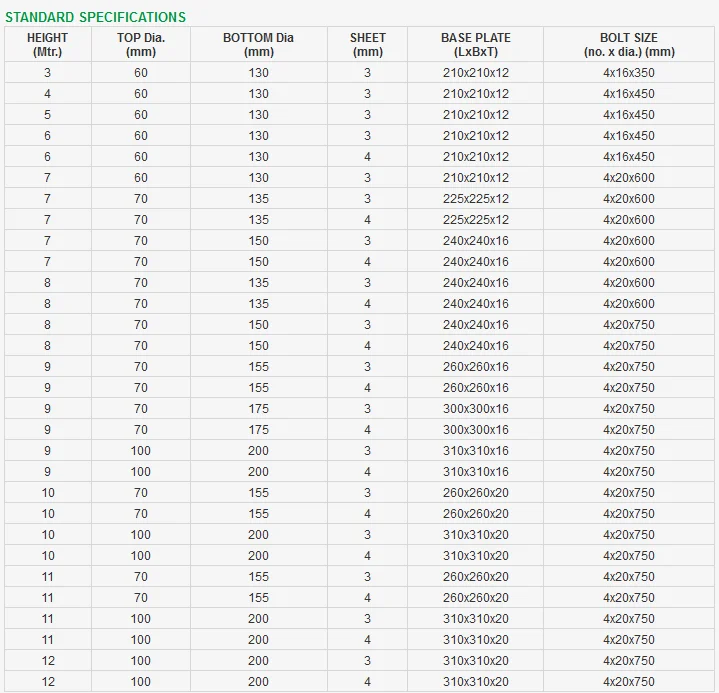Click the 4x20x750 cell in the last row
The image size is (719, 693).
629,682
